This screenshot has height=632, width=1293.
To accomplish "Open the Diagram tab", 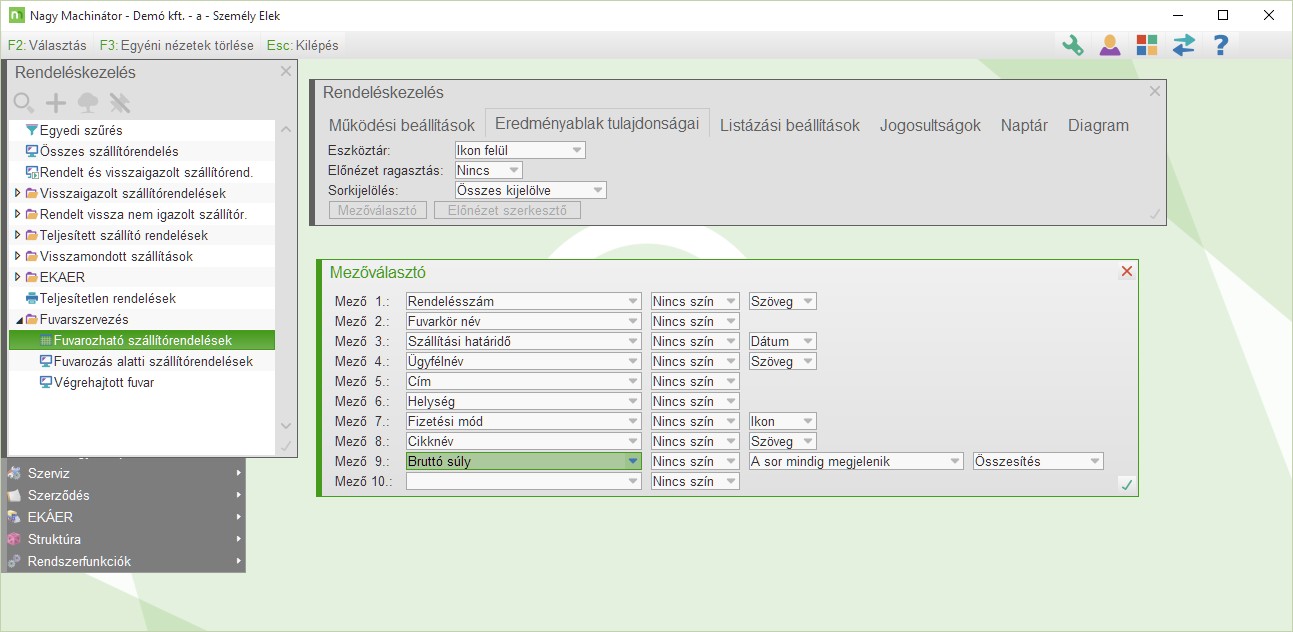I will pos(1098,125).
